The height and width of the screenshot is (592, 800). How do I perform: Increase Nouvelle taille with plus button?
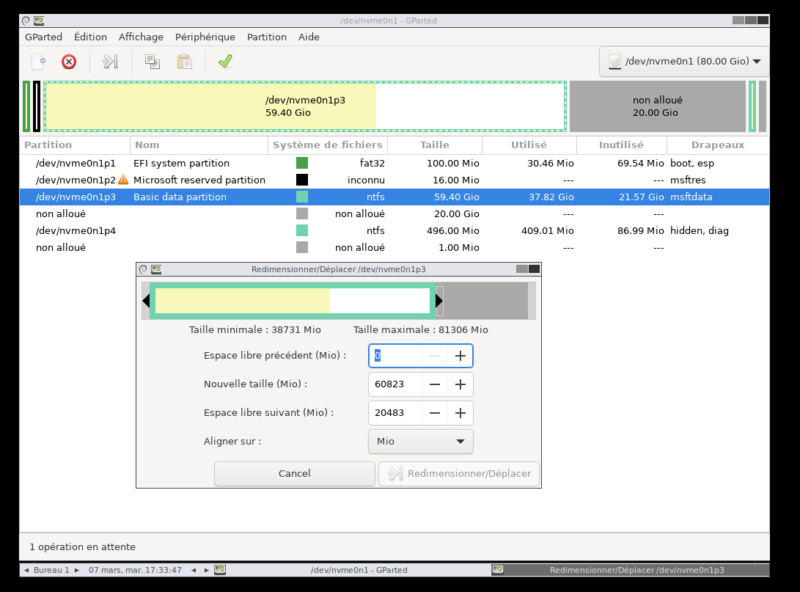click(460, 384)
